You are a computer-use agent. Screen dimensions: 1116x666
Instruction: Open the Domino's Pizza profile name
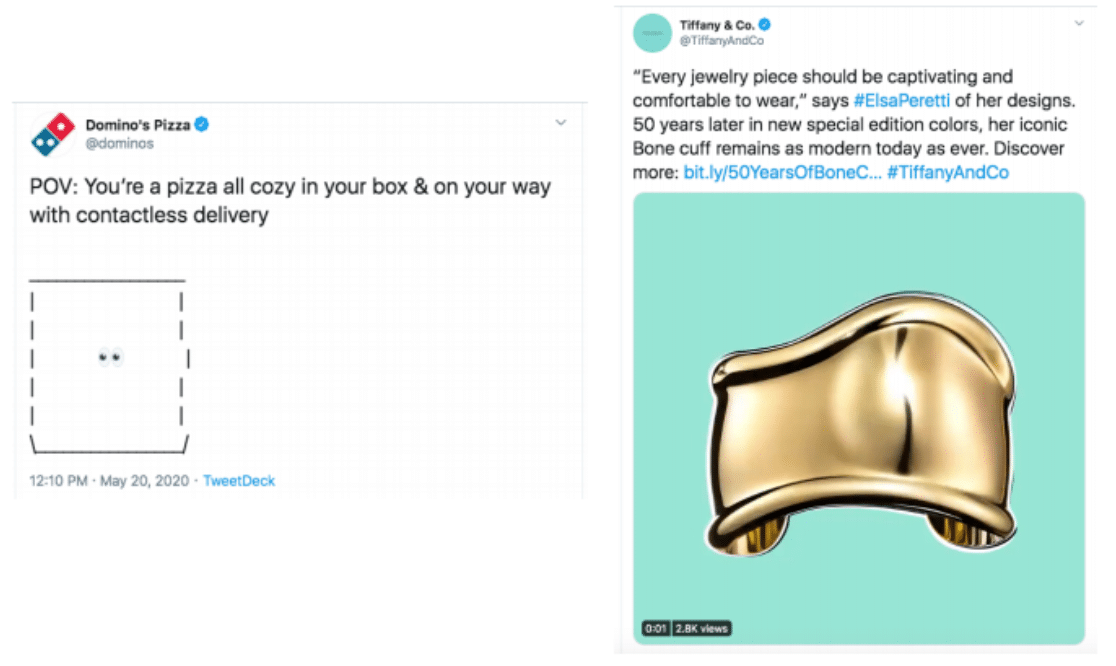point(138,125)
